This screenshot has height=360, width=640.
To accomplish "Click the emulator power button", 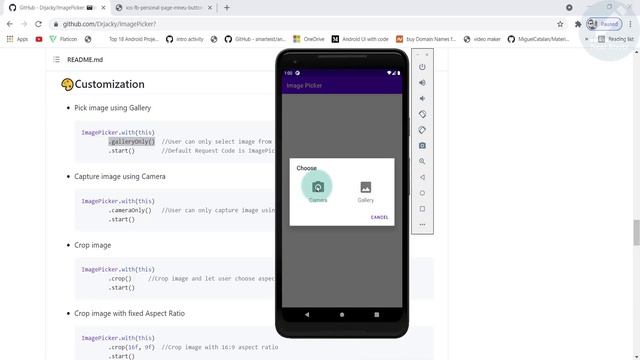I will point(422,67).
